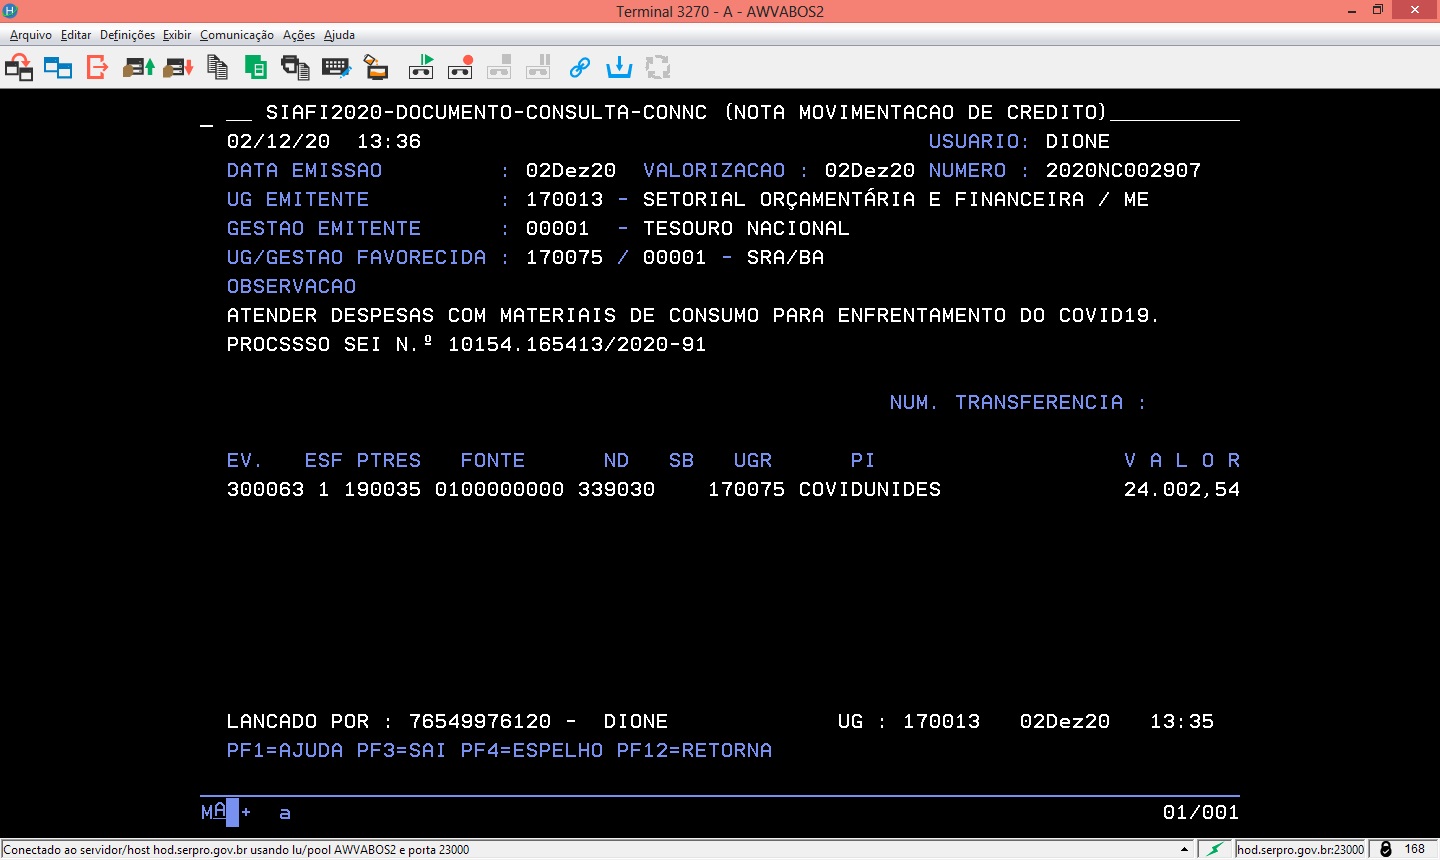Open the Arquivo menu
The height and width of the screenshot is (860, 1440).
(31, 35)
